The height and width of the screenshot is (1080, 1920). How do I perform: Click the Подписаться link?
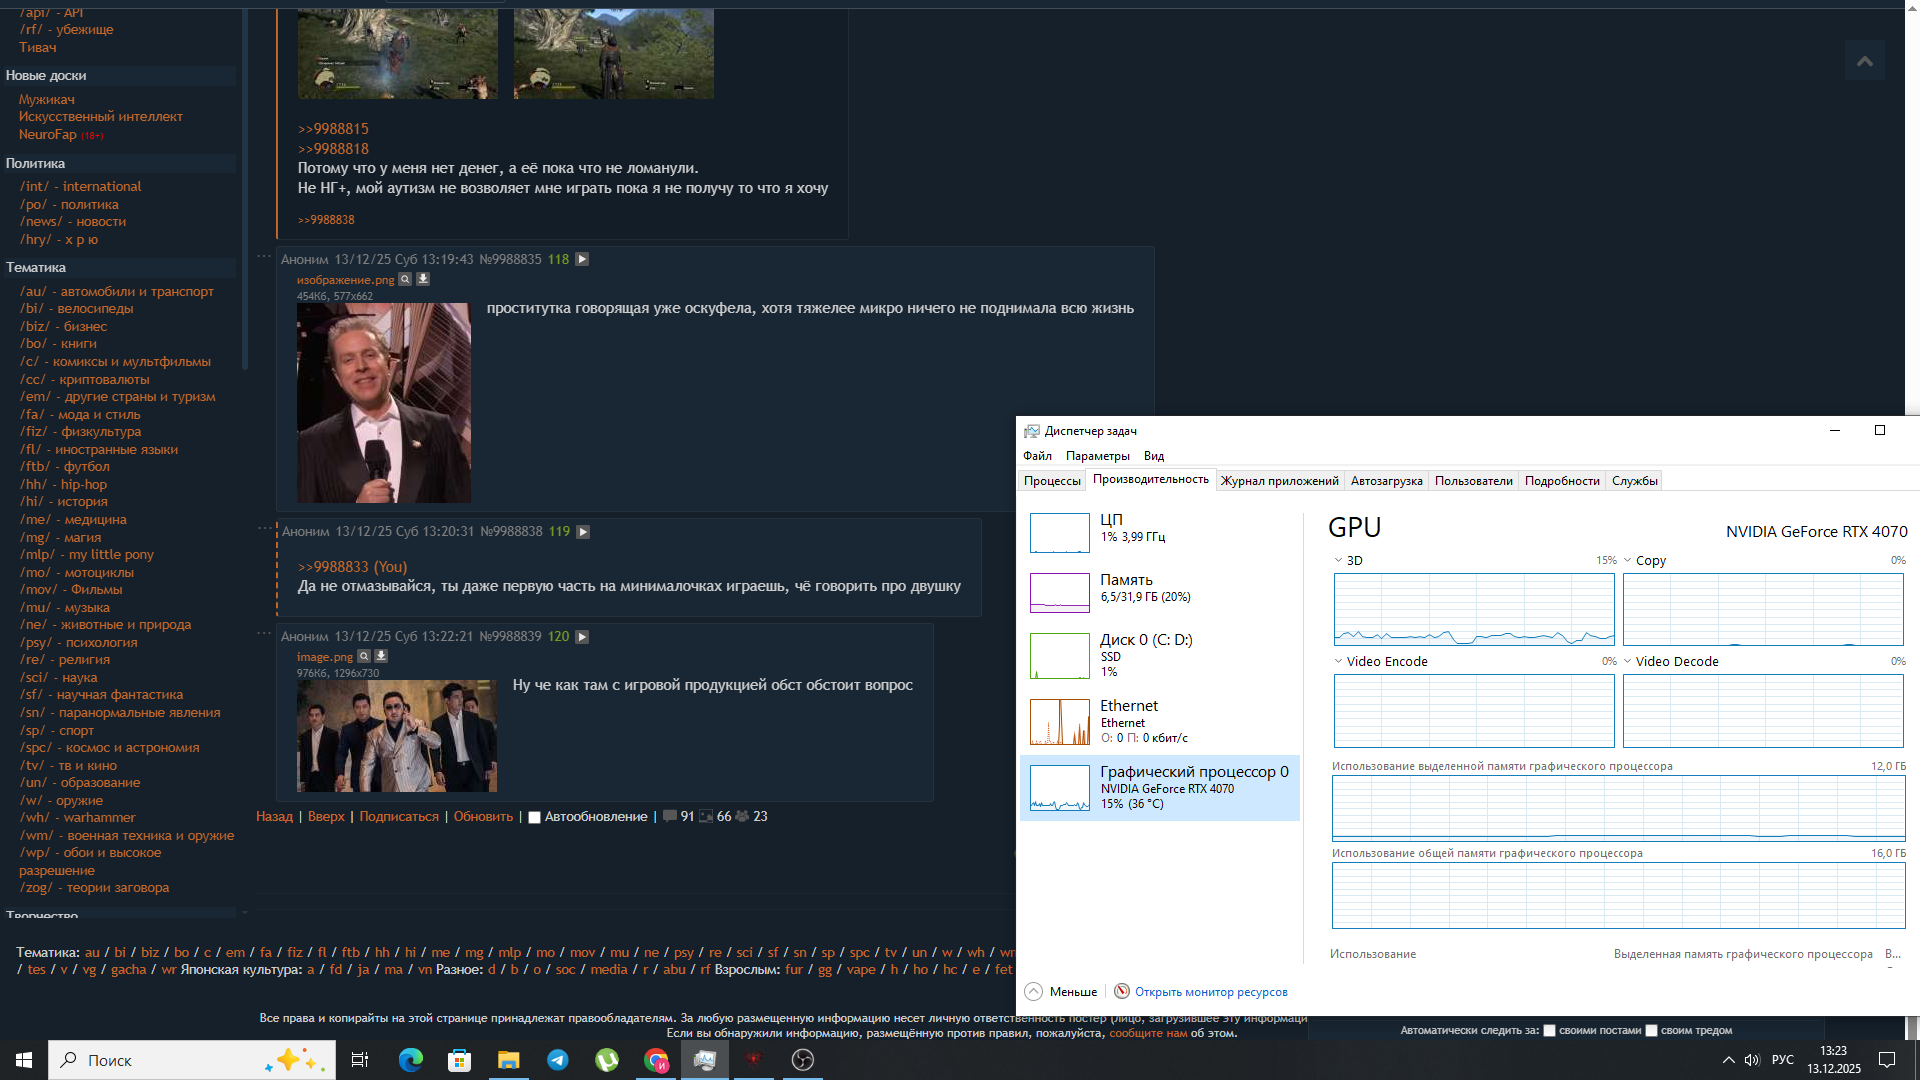[398, 816]
